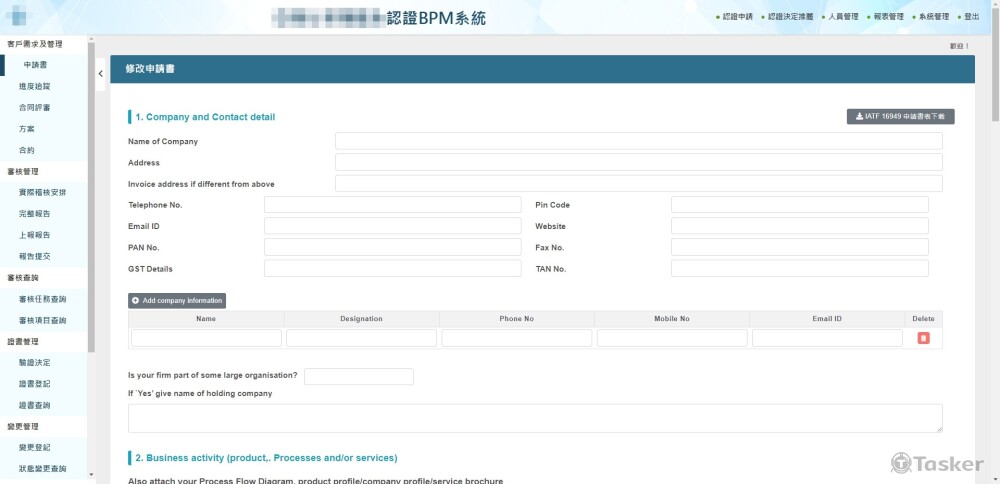Image resolution: width=1000 pixels, height=484 pixels.
Task: Open 實際稽核安排 in the sidebar
Action: coord(42,193)
